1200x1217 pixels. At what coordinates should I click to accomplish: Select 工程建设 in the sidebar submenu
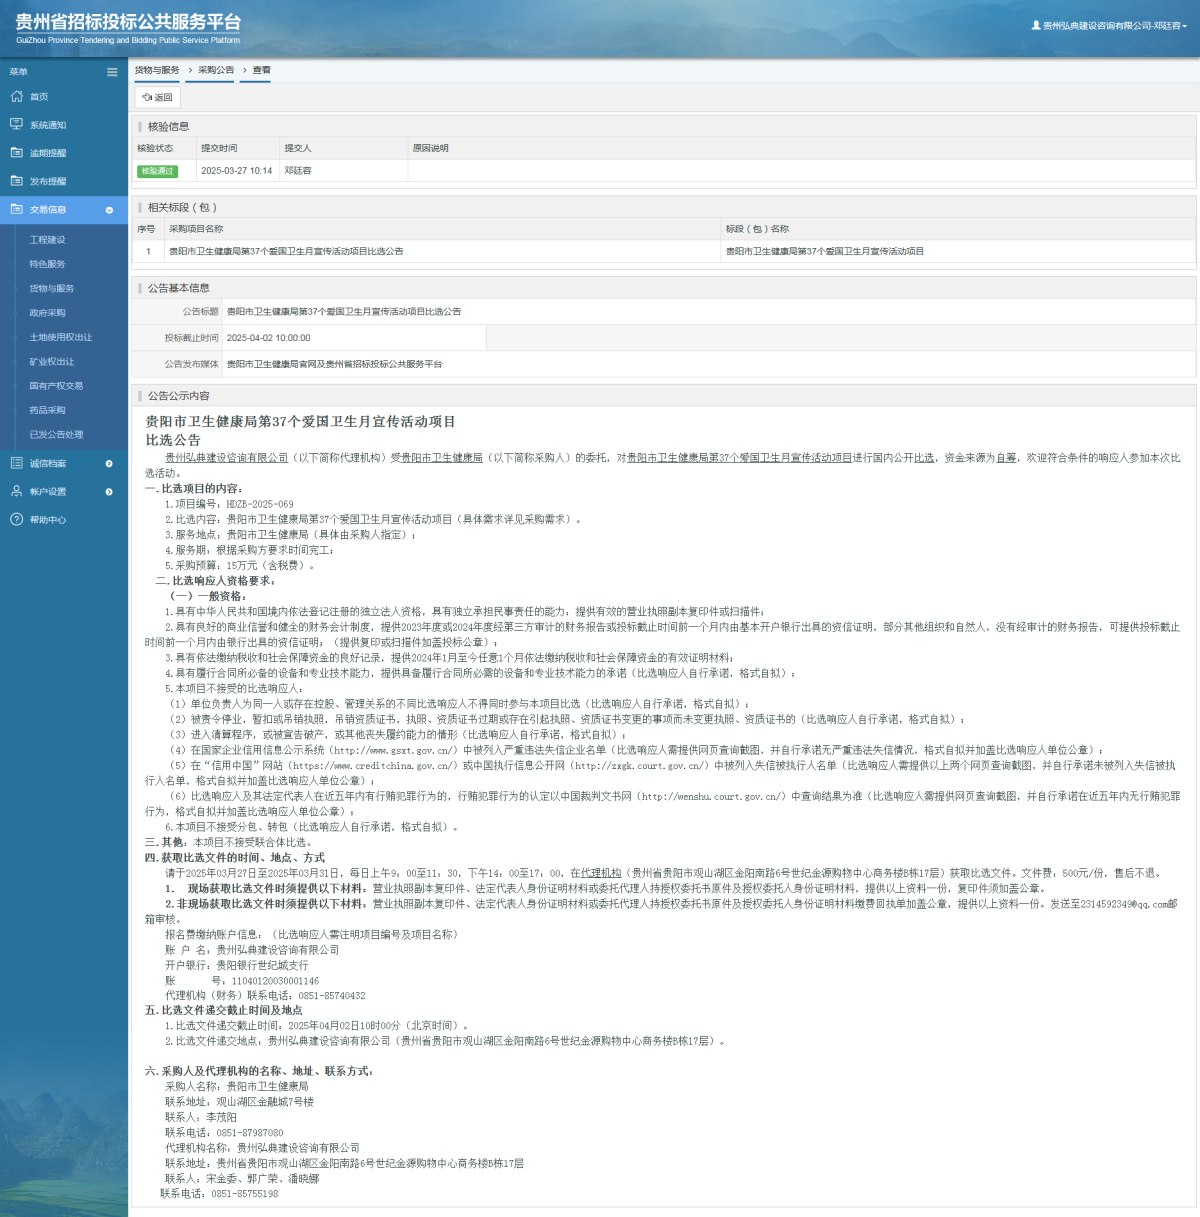47,240
